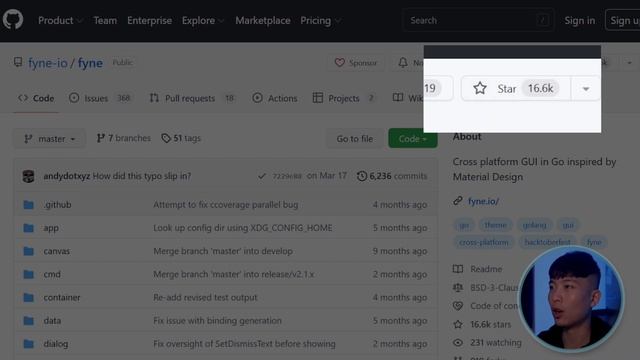This screenshot has width=640, height=360.
Task: Select the 'go' topic tag
Action: [x=464, y=225]
